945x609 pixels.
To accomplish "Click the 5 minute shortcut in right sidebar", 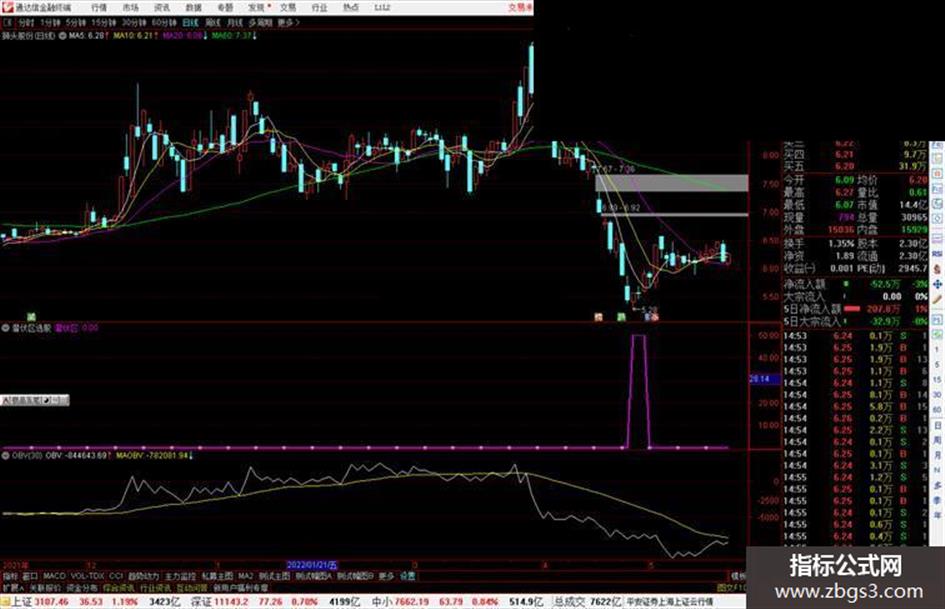I will pyautogui.click(x=937, y=364).
